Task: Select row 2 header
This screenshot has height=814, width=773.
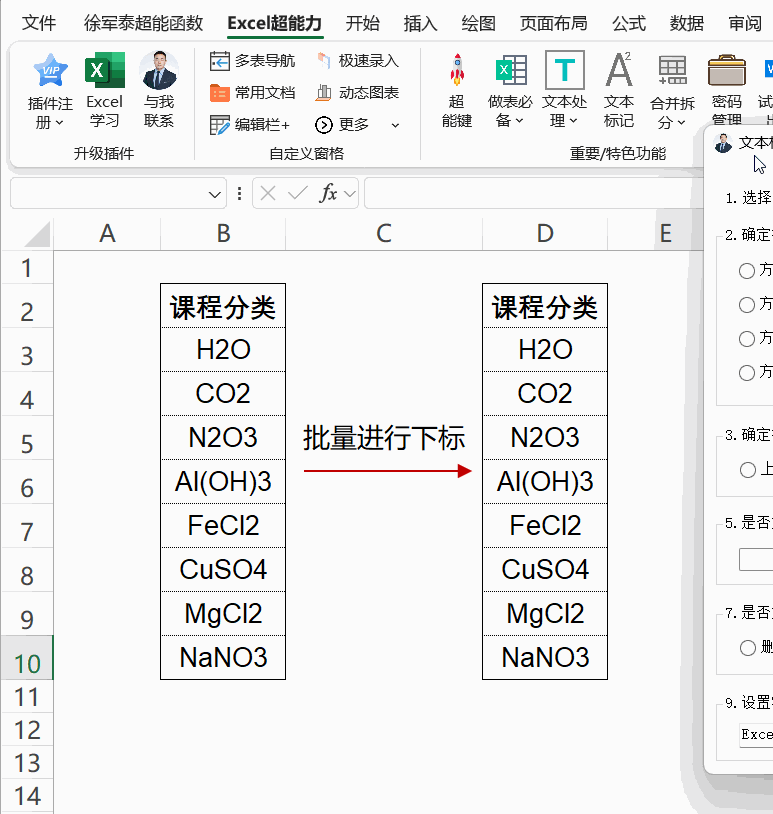Action: tap(27, 305)
